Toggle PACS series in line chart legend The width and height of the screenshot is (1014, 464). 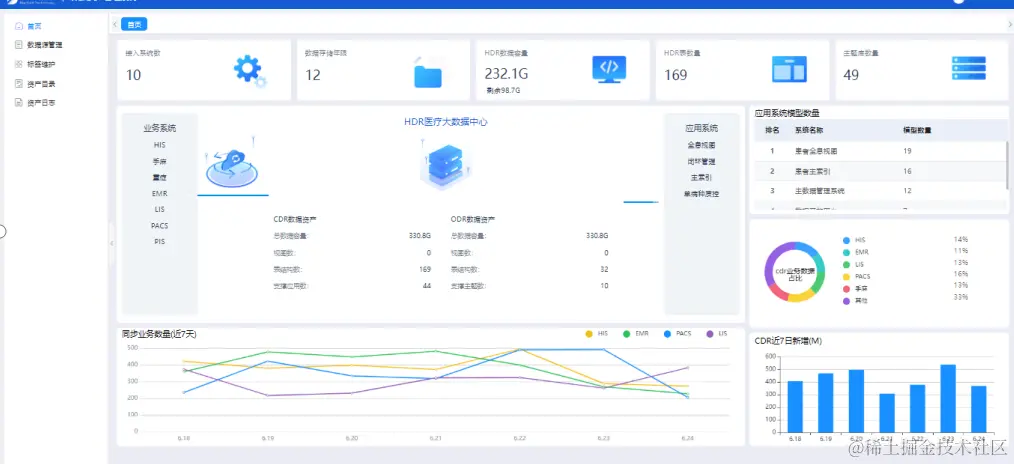[677, 333]
